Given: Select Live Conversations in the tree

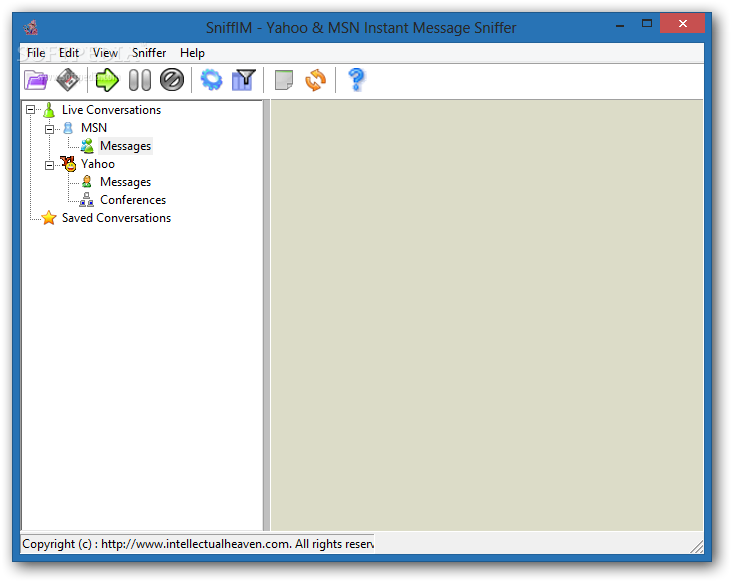Looking at the screenshot, I should pos(112,110).
